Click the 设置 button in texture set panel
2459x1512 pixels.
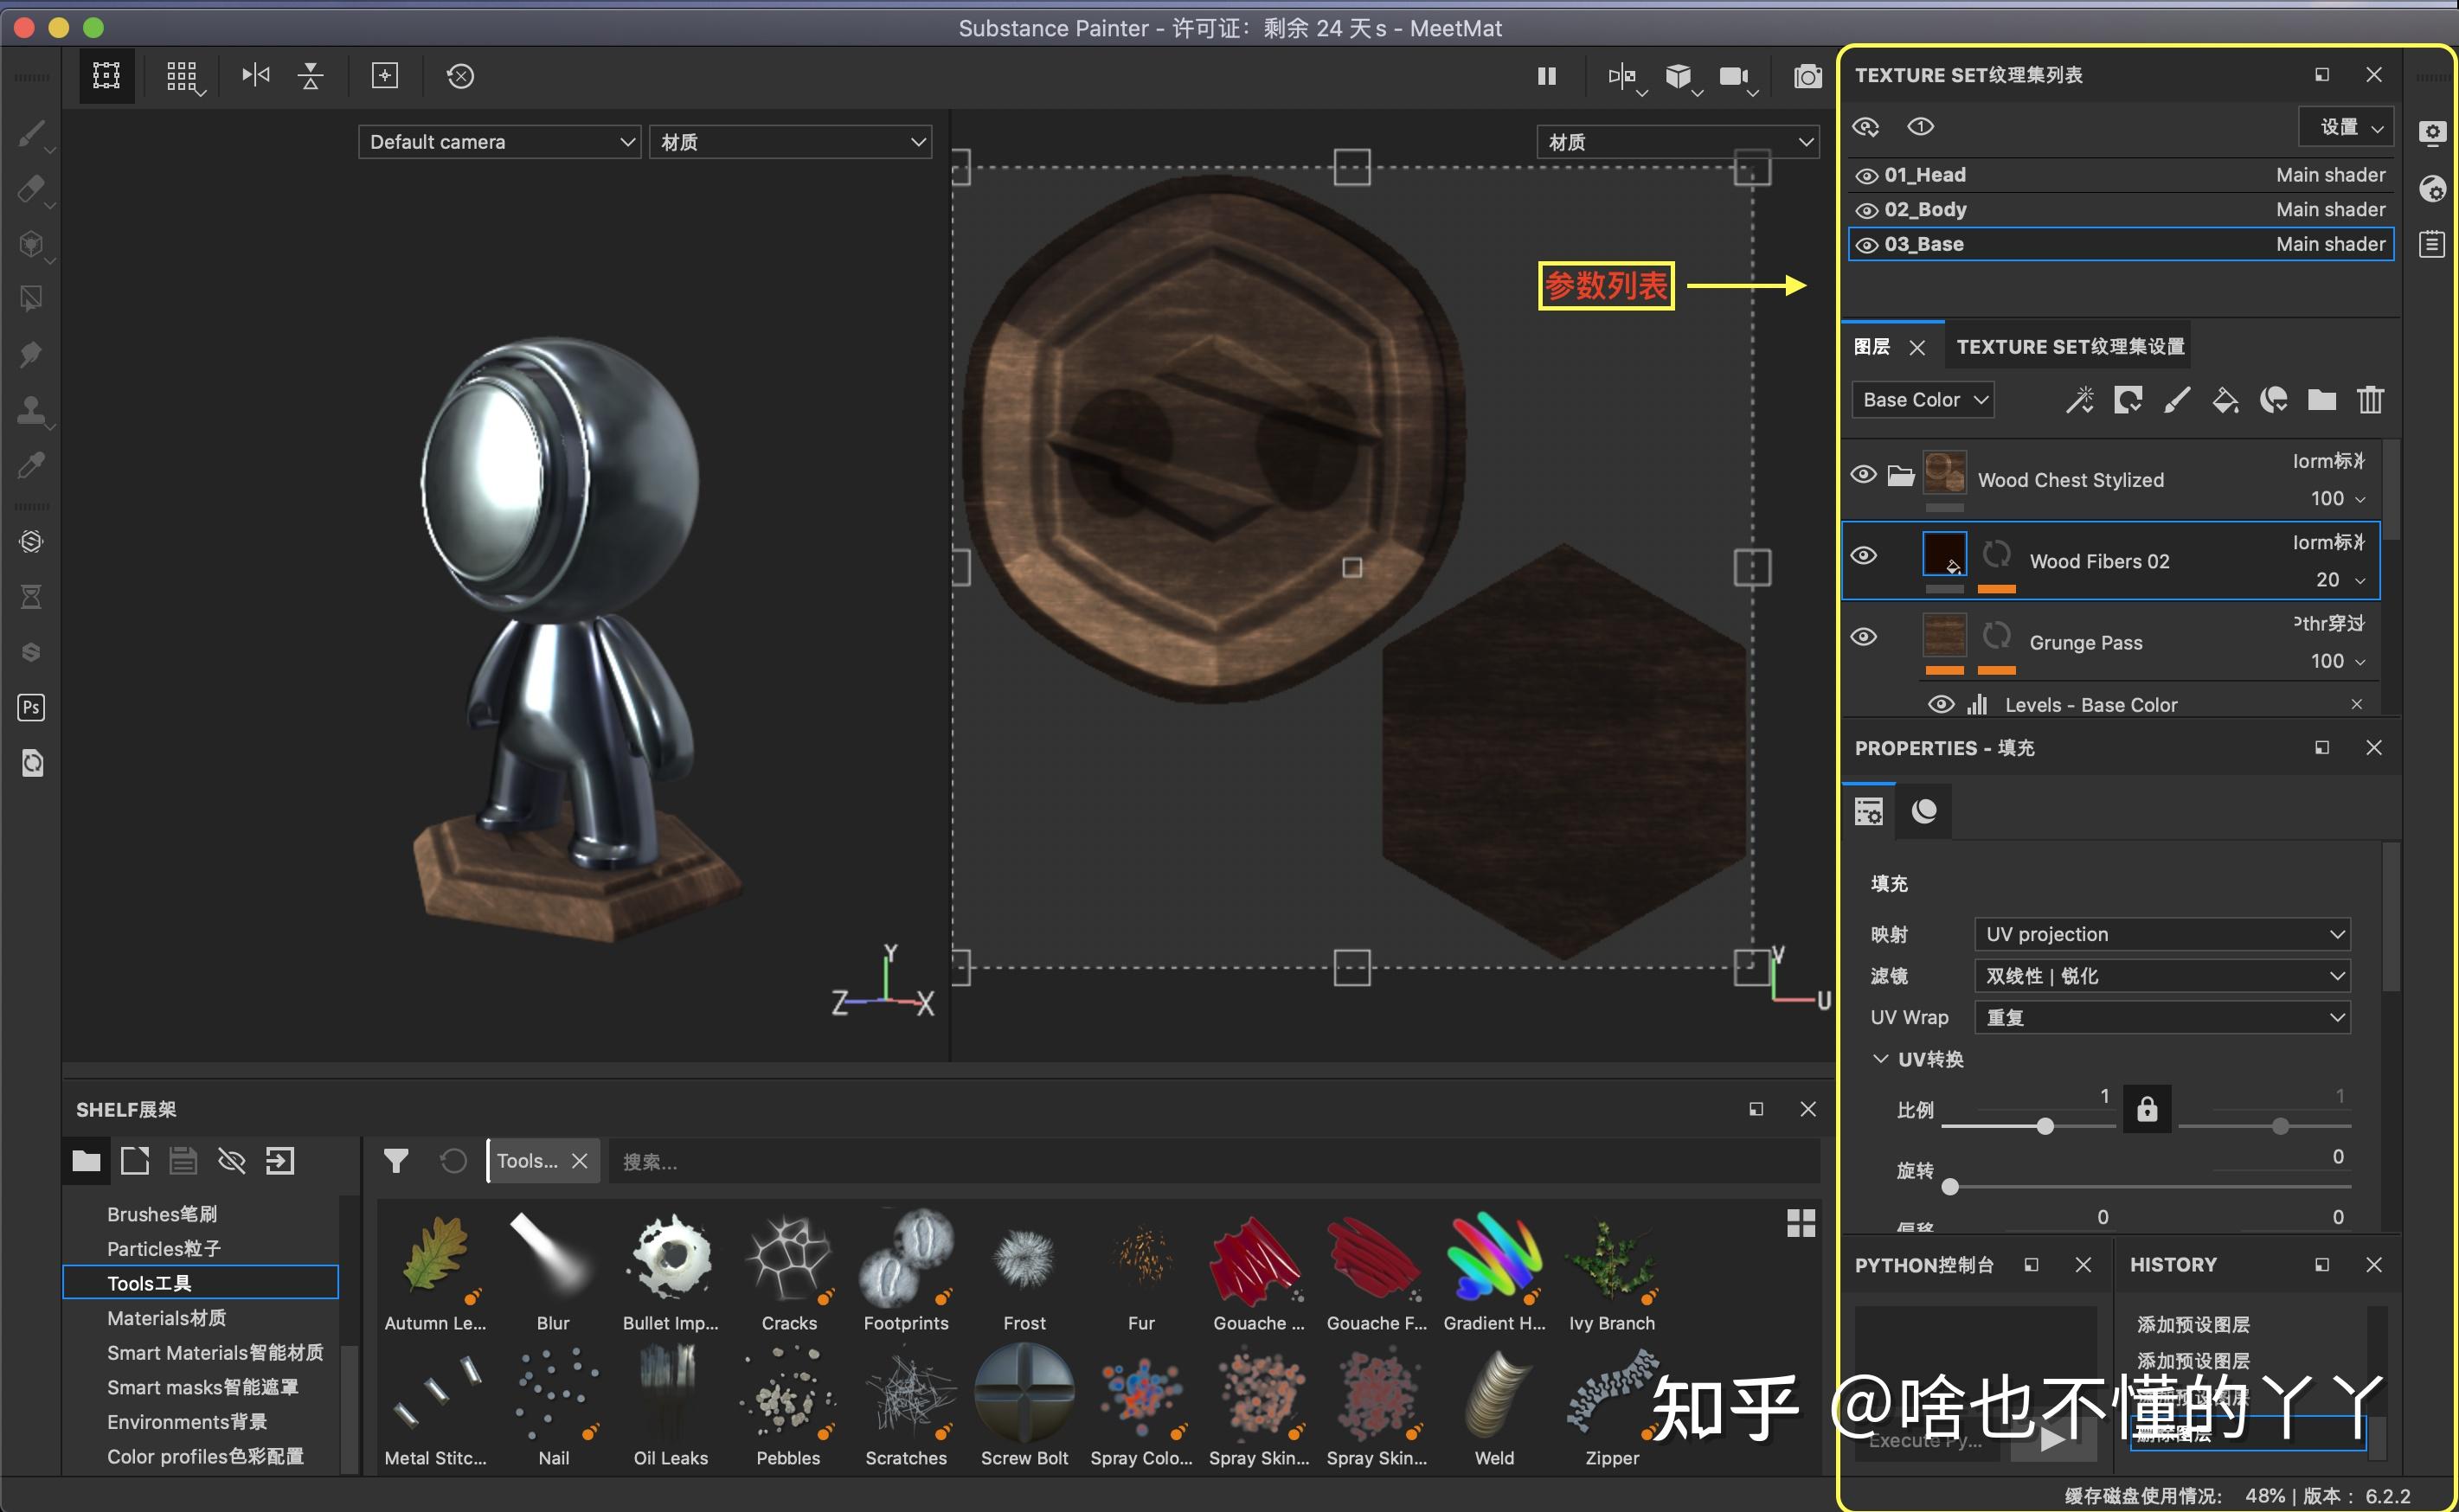(2344, 127)
